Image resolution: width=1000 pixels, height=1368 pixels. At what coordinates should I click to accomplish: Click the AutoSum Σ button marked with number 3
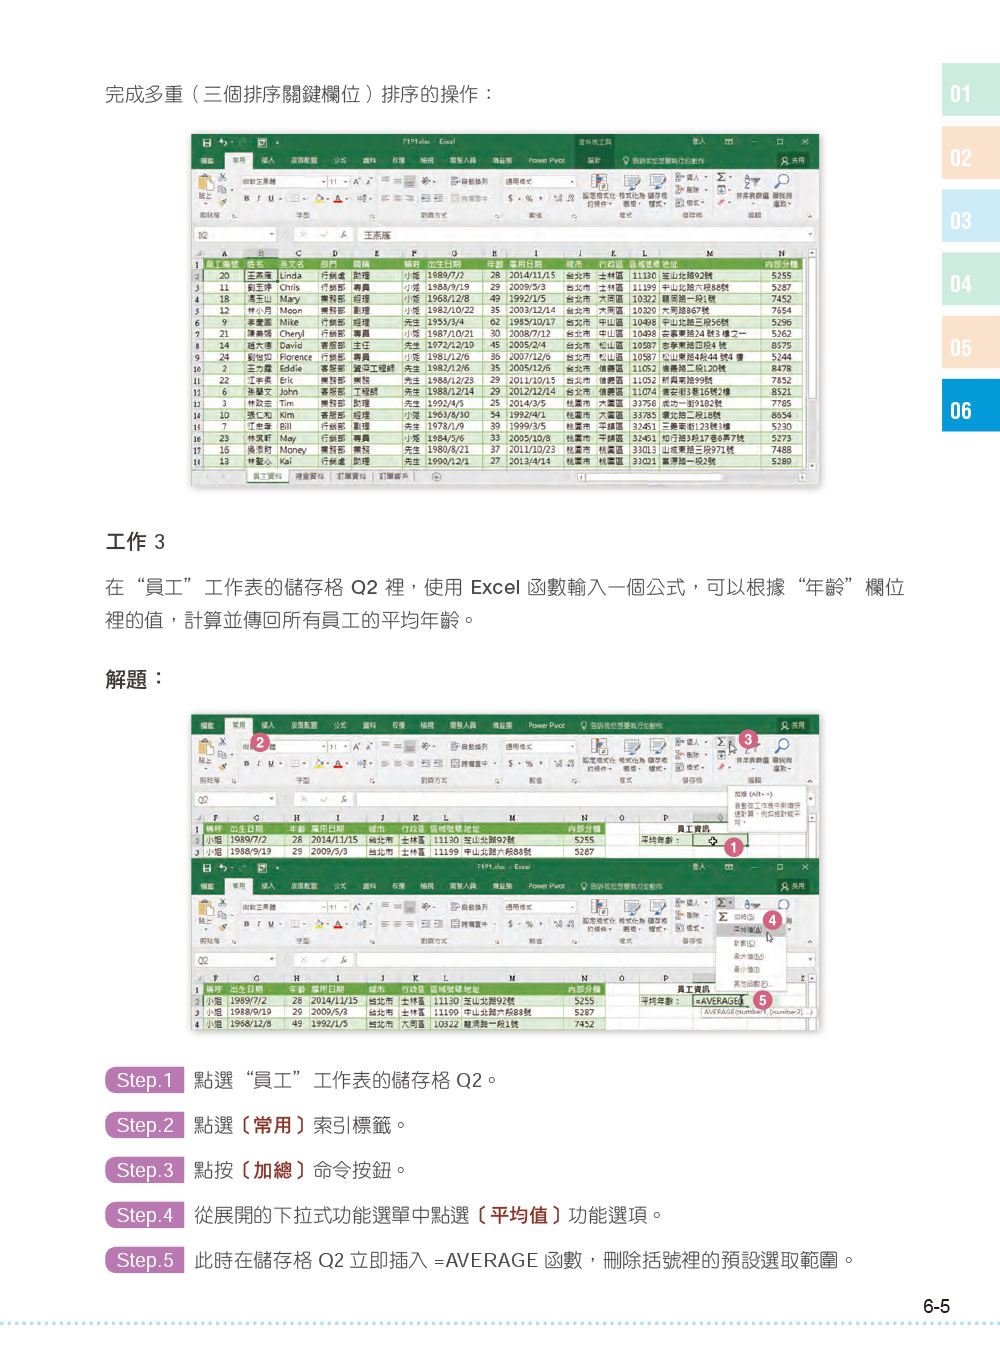click(x=722, y=743)
